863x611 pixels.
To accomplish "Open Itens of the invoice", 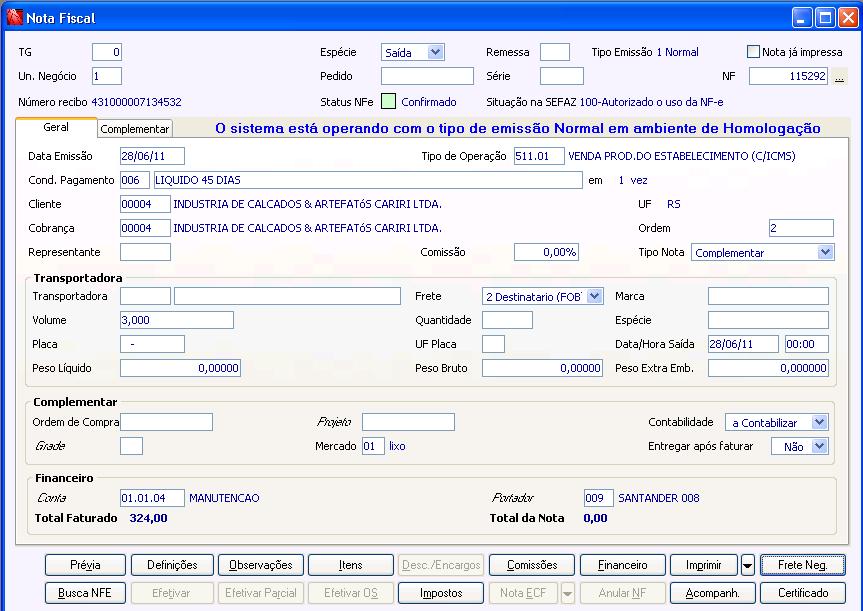I will [x=350, y=565].
